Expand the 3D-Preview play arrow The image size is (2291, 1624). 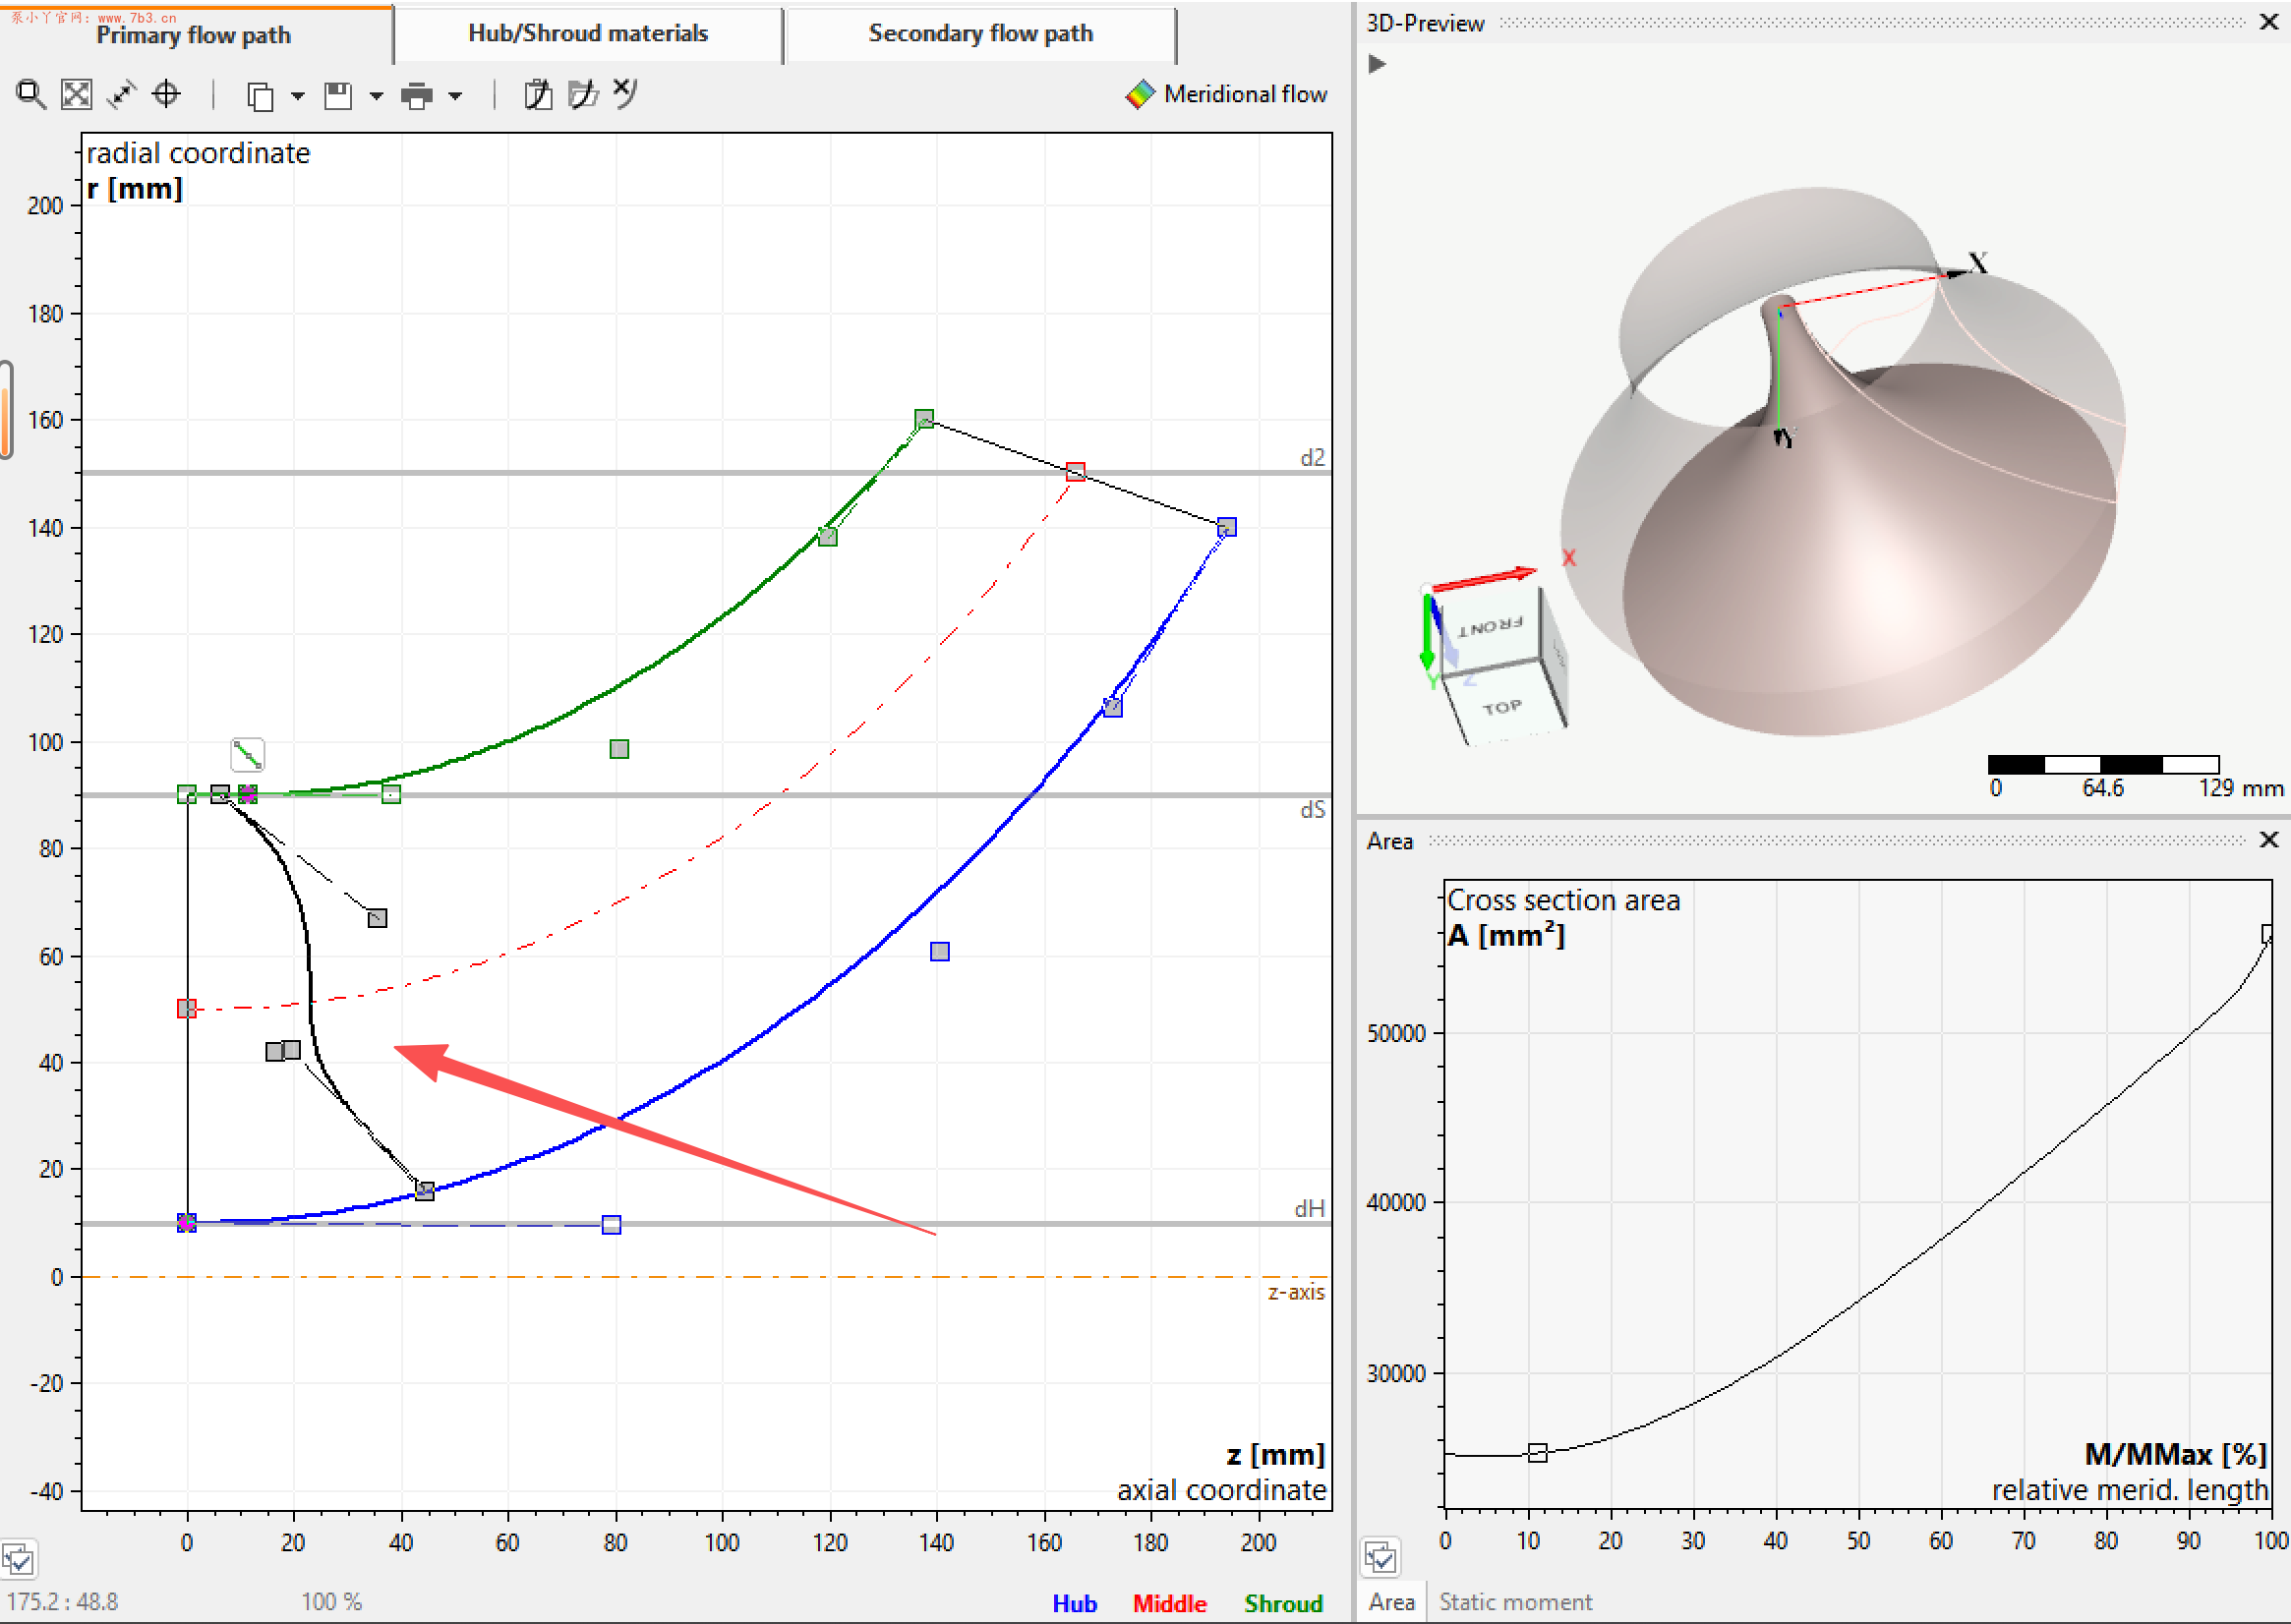(1377, 64)
